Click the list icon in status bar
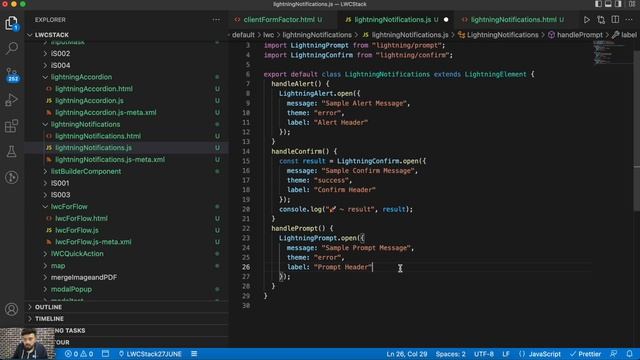The width and height of the screenshot is (640, 360). [194, 354]
